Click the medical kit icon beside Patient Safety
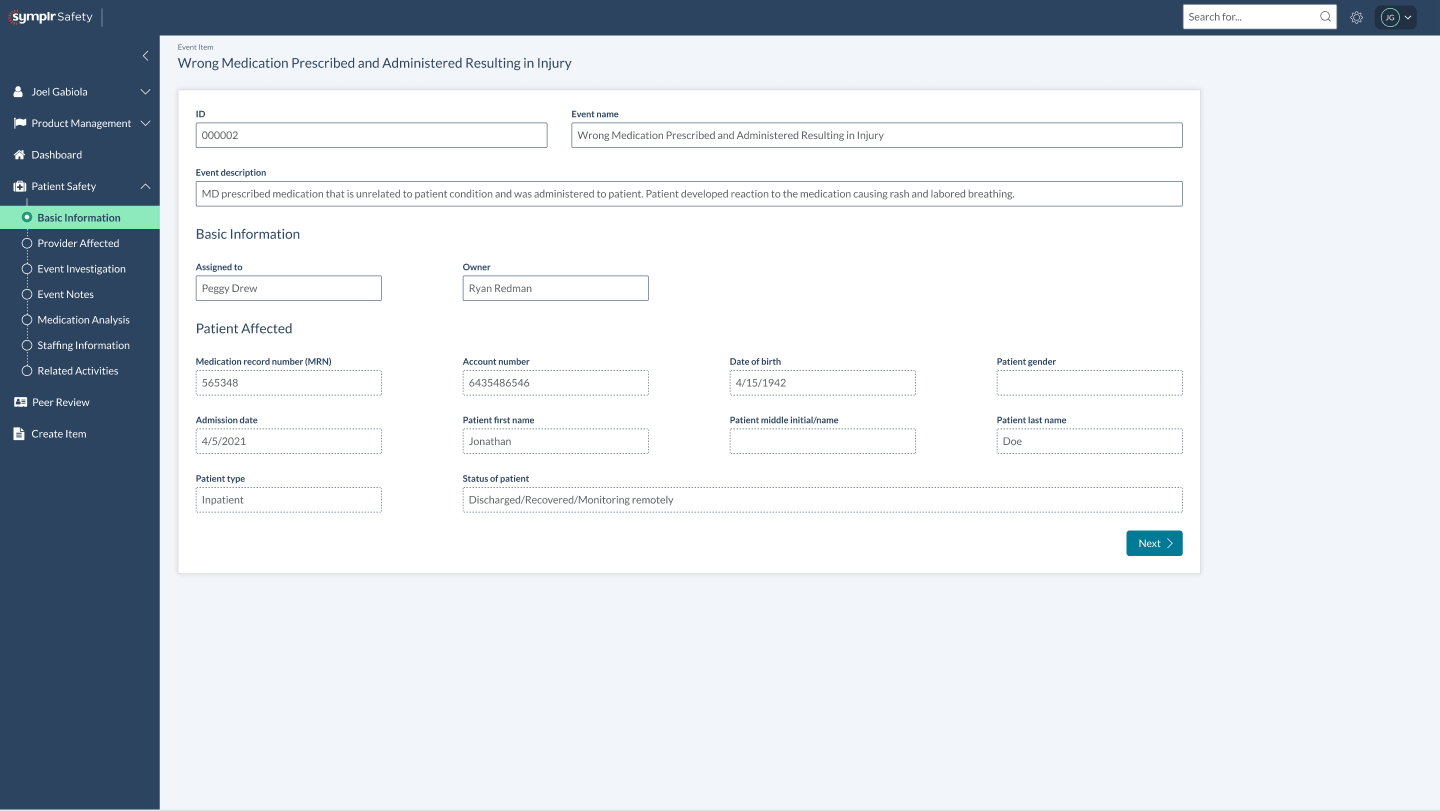Screen dimensions: 1440x811 (19, 186)
